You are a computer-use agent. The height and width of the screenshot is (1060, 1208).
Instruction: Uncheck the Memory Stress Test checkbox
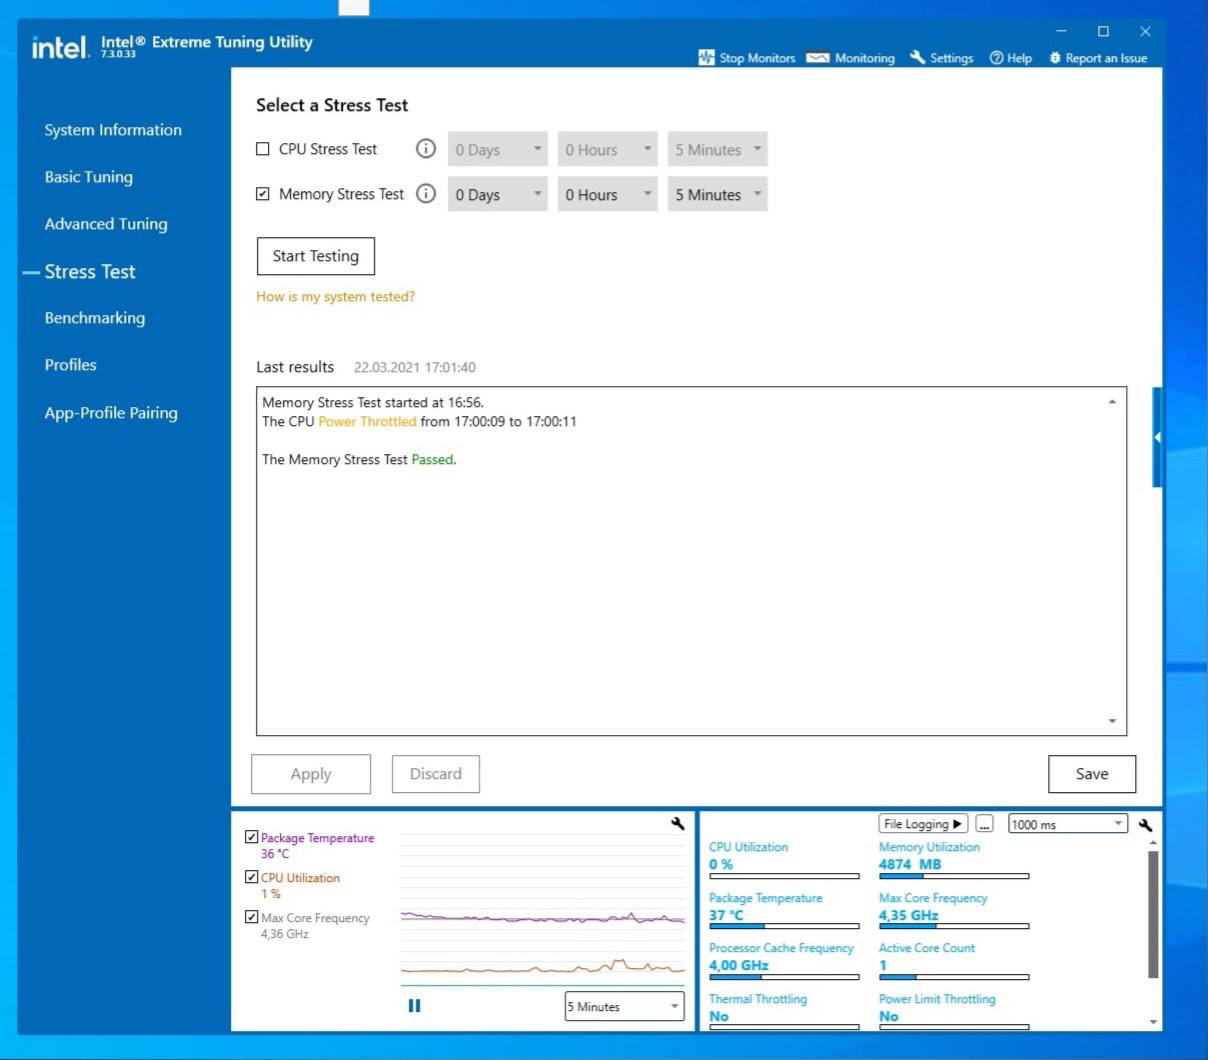[x=263, y=194]
